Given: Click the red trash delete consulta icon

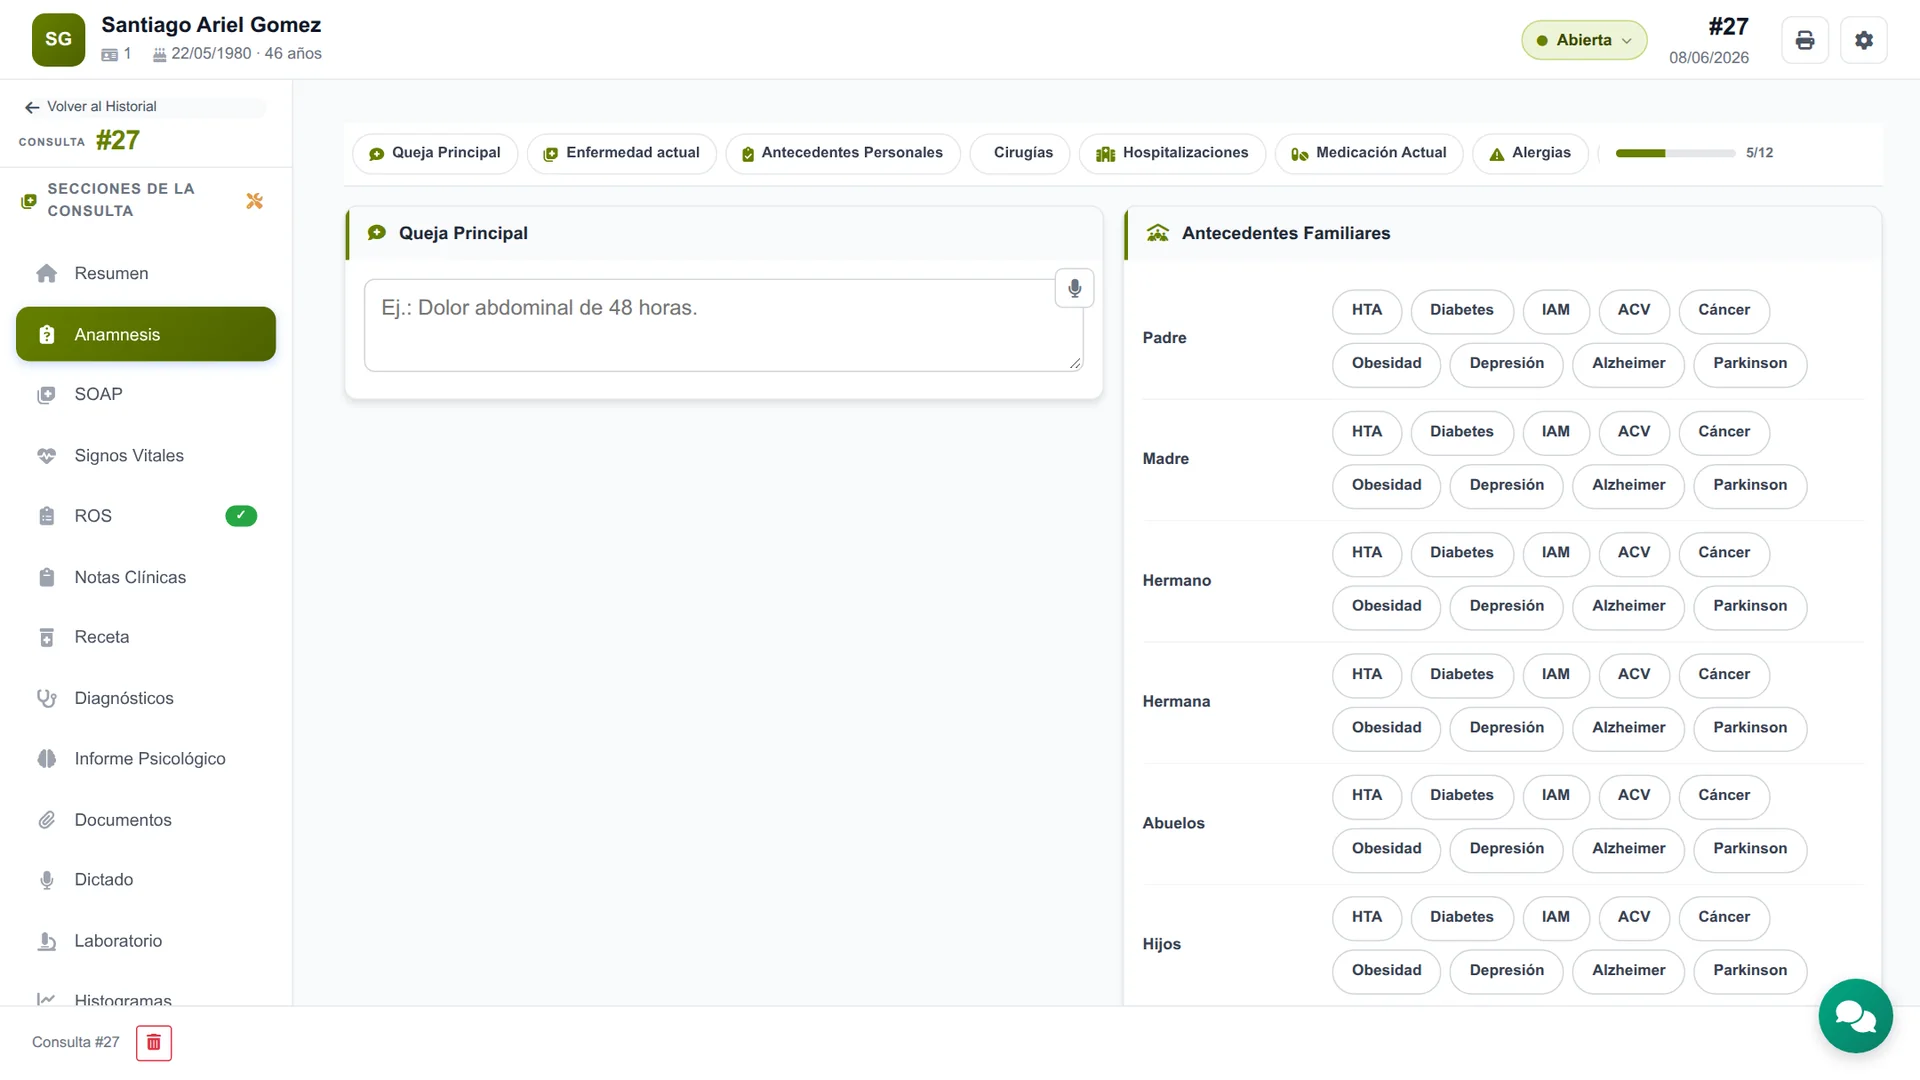Looking at the screenshot, I should tap(154, 1042).
